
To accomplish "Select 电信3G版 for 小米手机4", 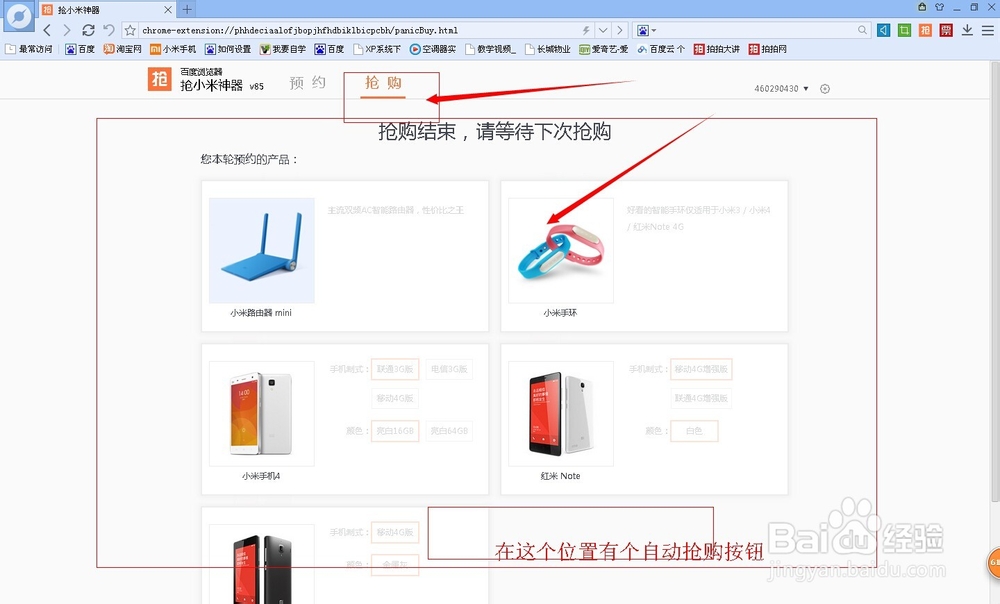I will pyautogui.click(x=449, y=369).
